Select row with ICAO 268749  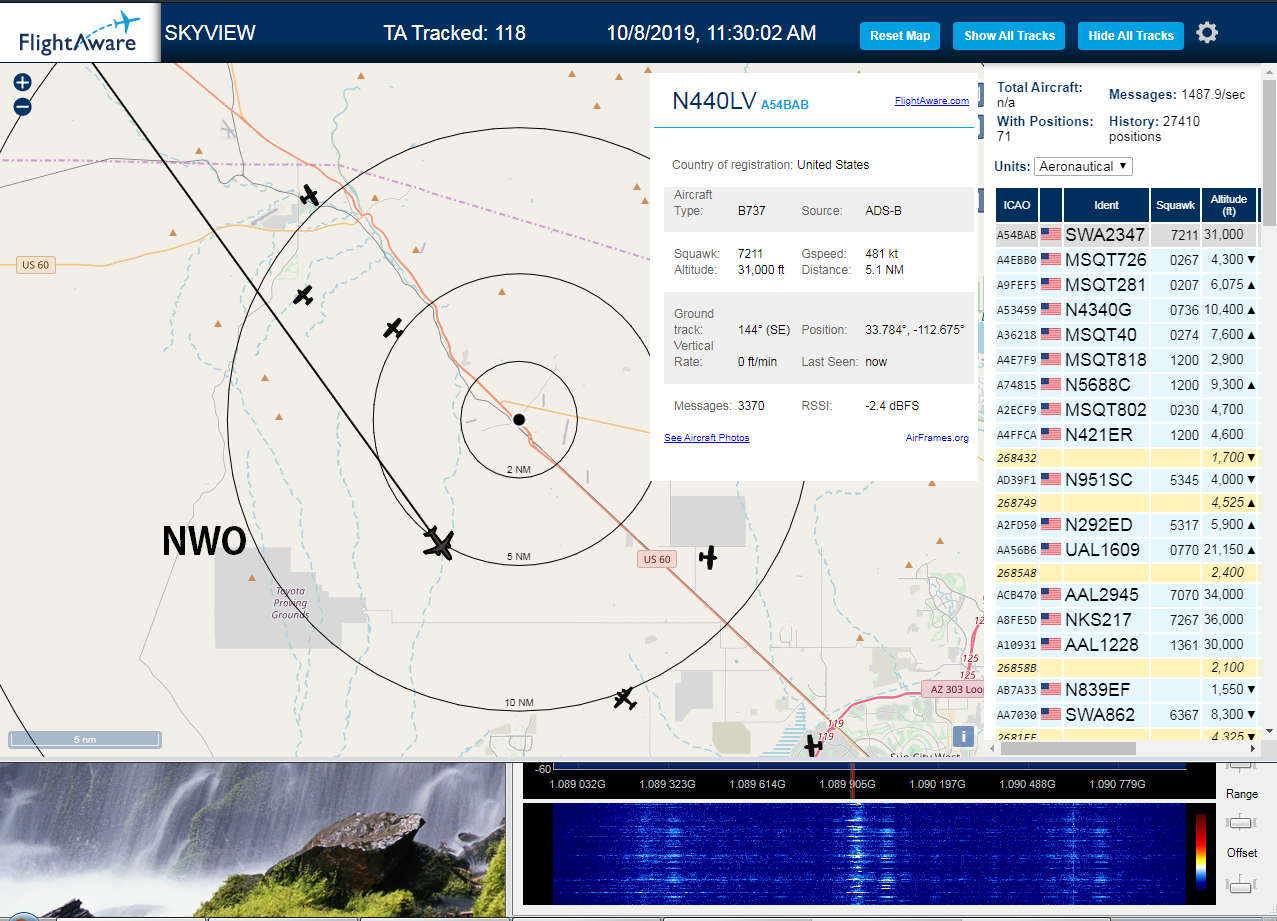(1127, 503)
